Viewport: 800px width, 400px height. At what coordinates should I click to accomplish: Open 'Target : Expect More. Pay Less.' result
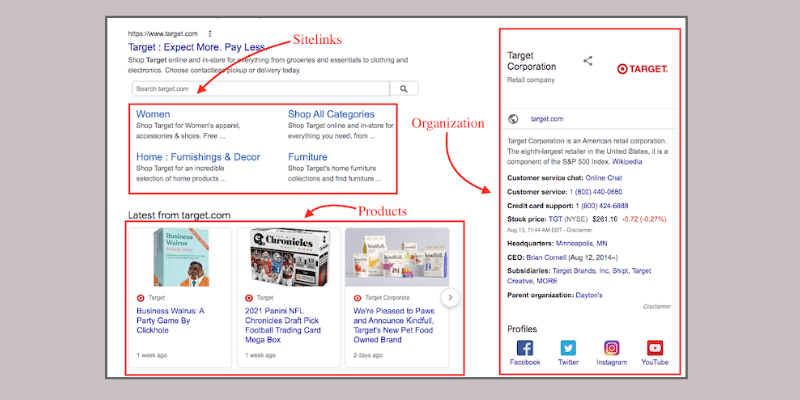point(197,47)
